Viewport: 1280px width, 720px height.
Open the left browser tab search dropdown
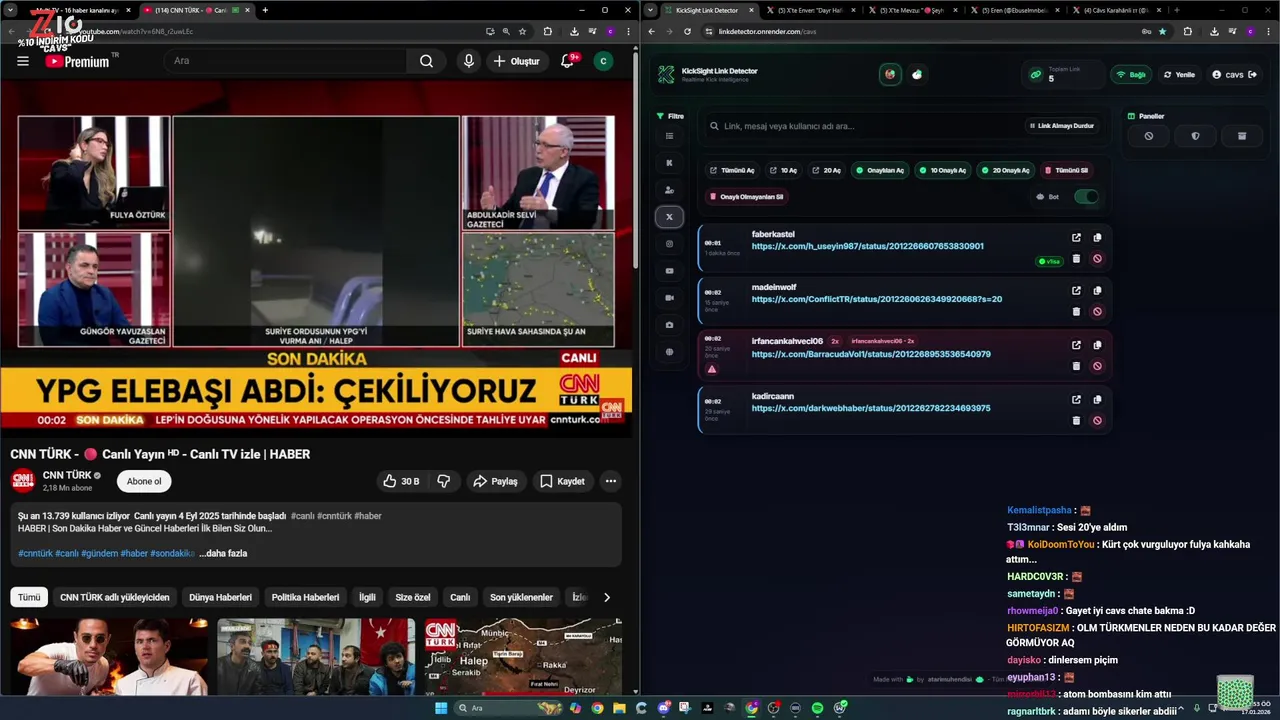click(x=10, y=10)
